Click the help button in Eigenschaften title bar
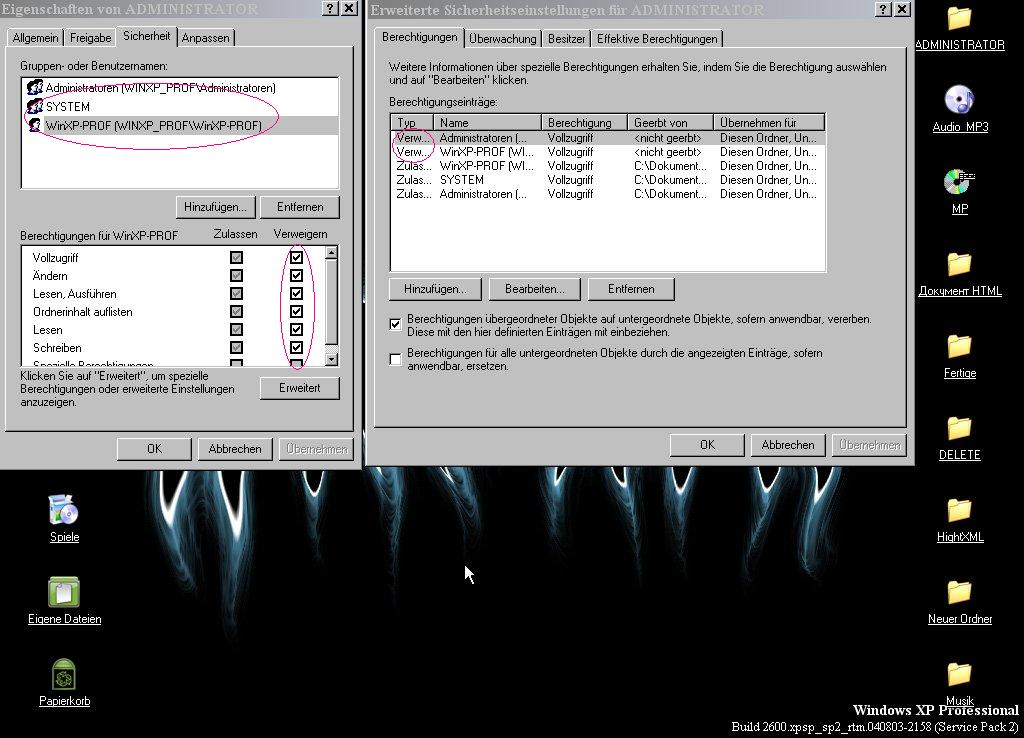The width and height of the screenshot is (1024, 738). (x=331, y=8)
